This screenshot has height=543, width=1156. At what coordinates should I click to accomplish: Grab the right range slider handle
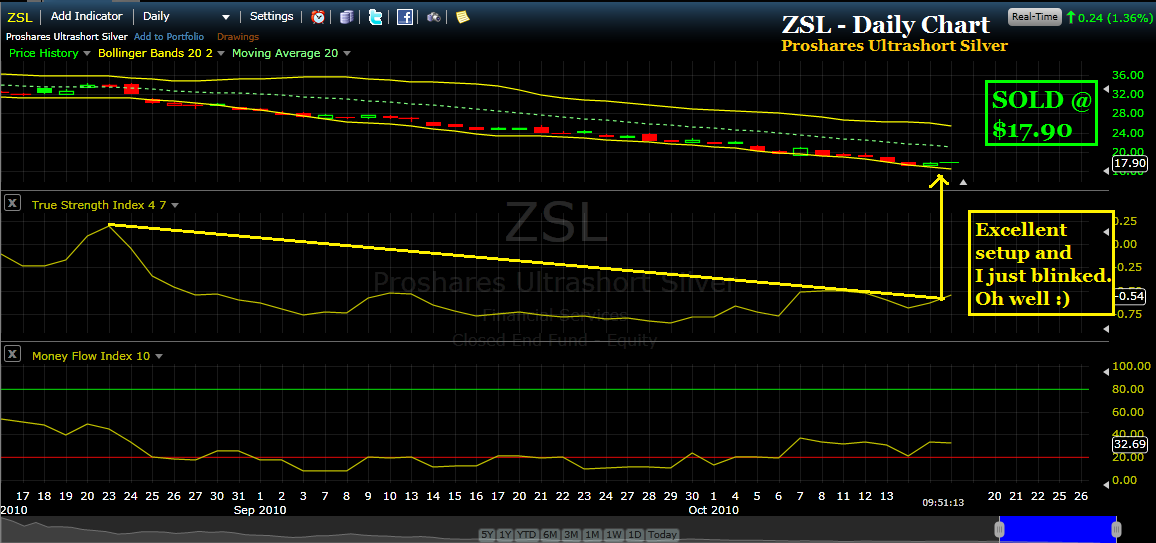[x=1116, y=529]
